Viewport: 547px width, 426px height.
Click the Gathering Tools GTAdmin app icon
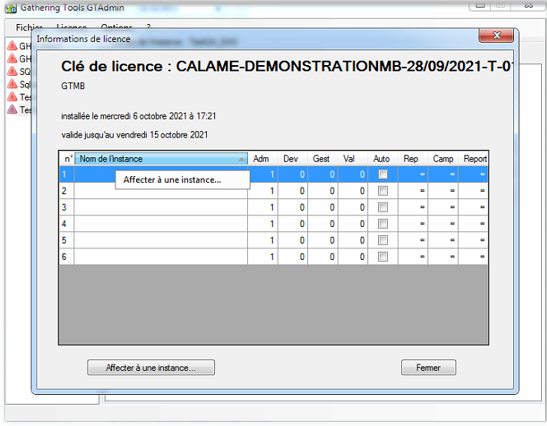pos(10,8)
